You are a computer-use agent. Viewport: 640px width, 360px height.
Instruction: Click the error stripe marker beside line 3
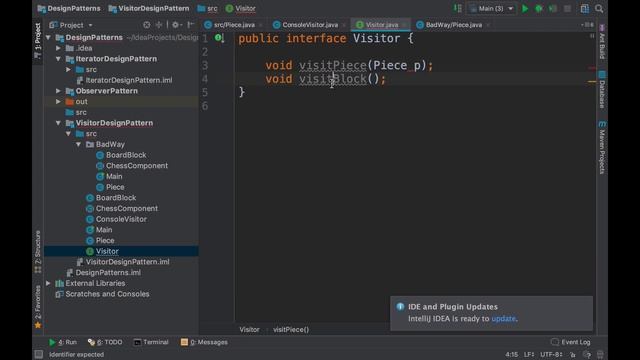coord(592,68)
